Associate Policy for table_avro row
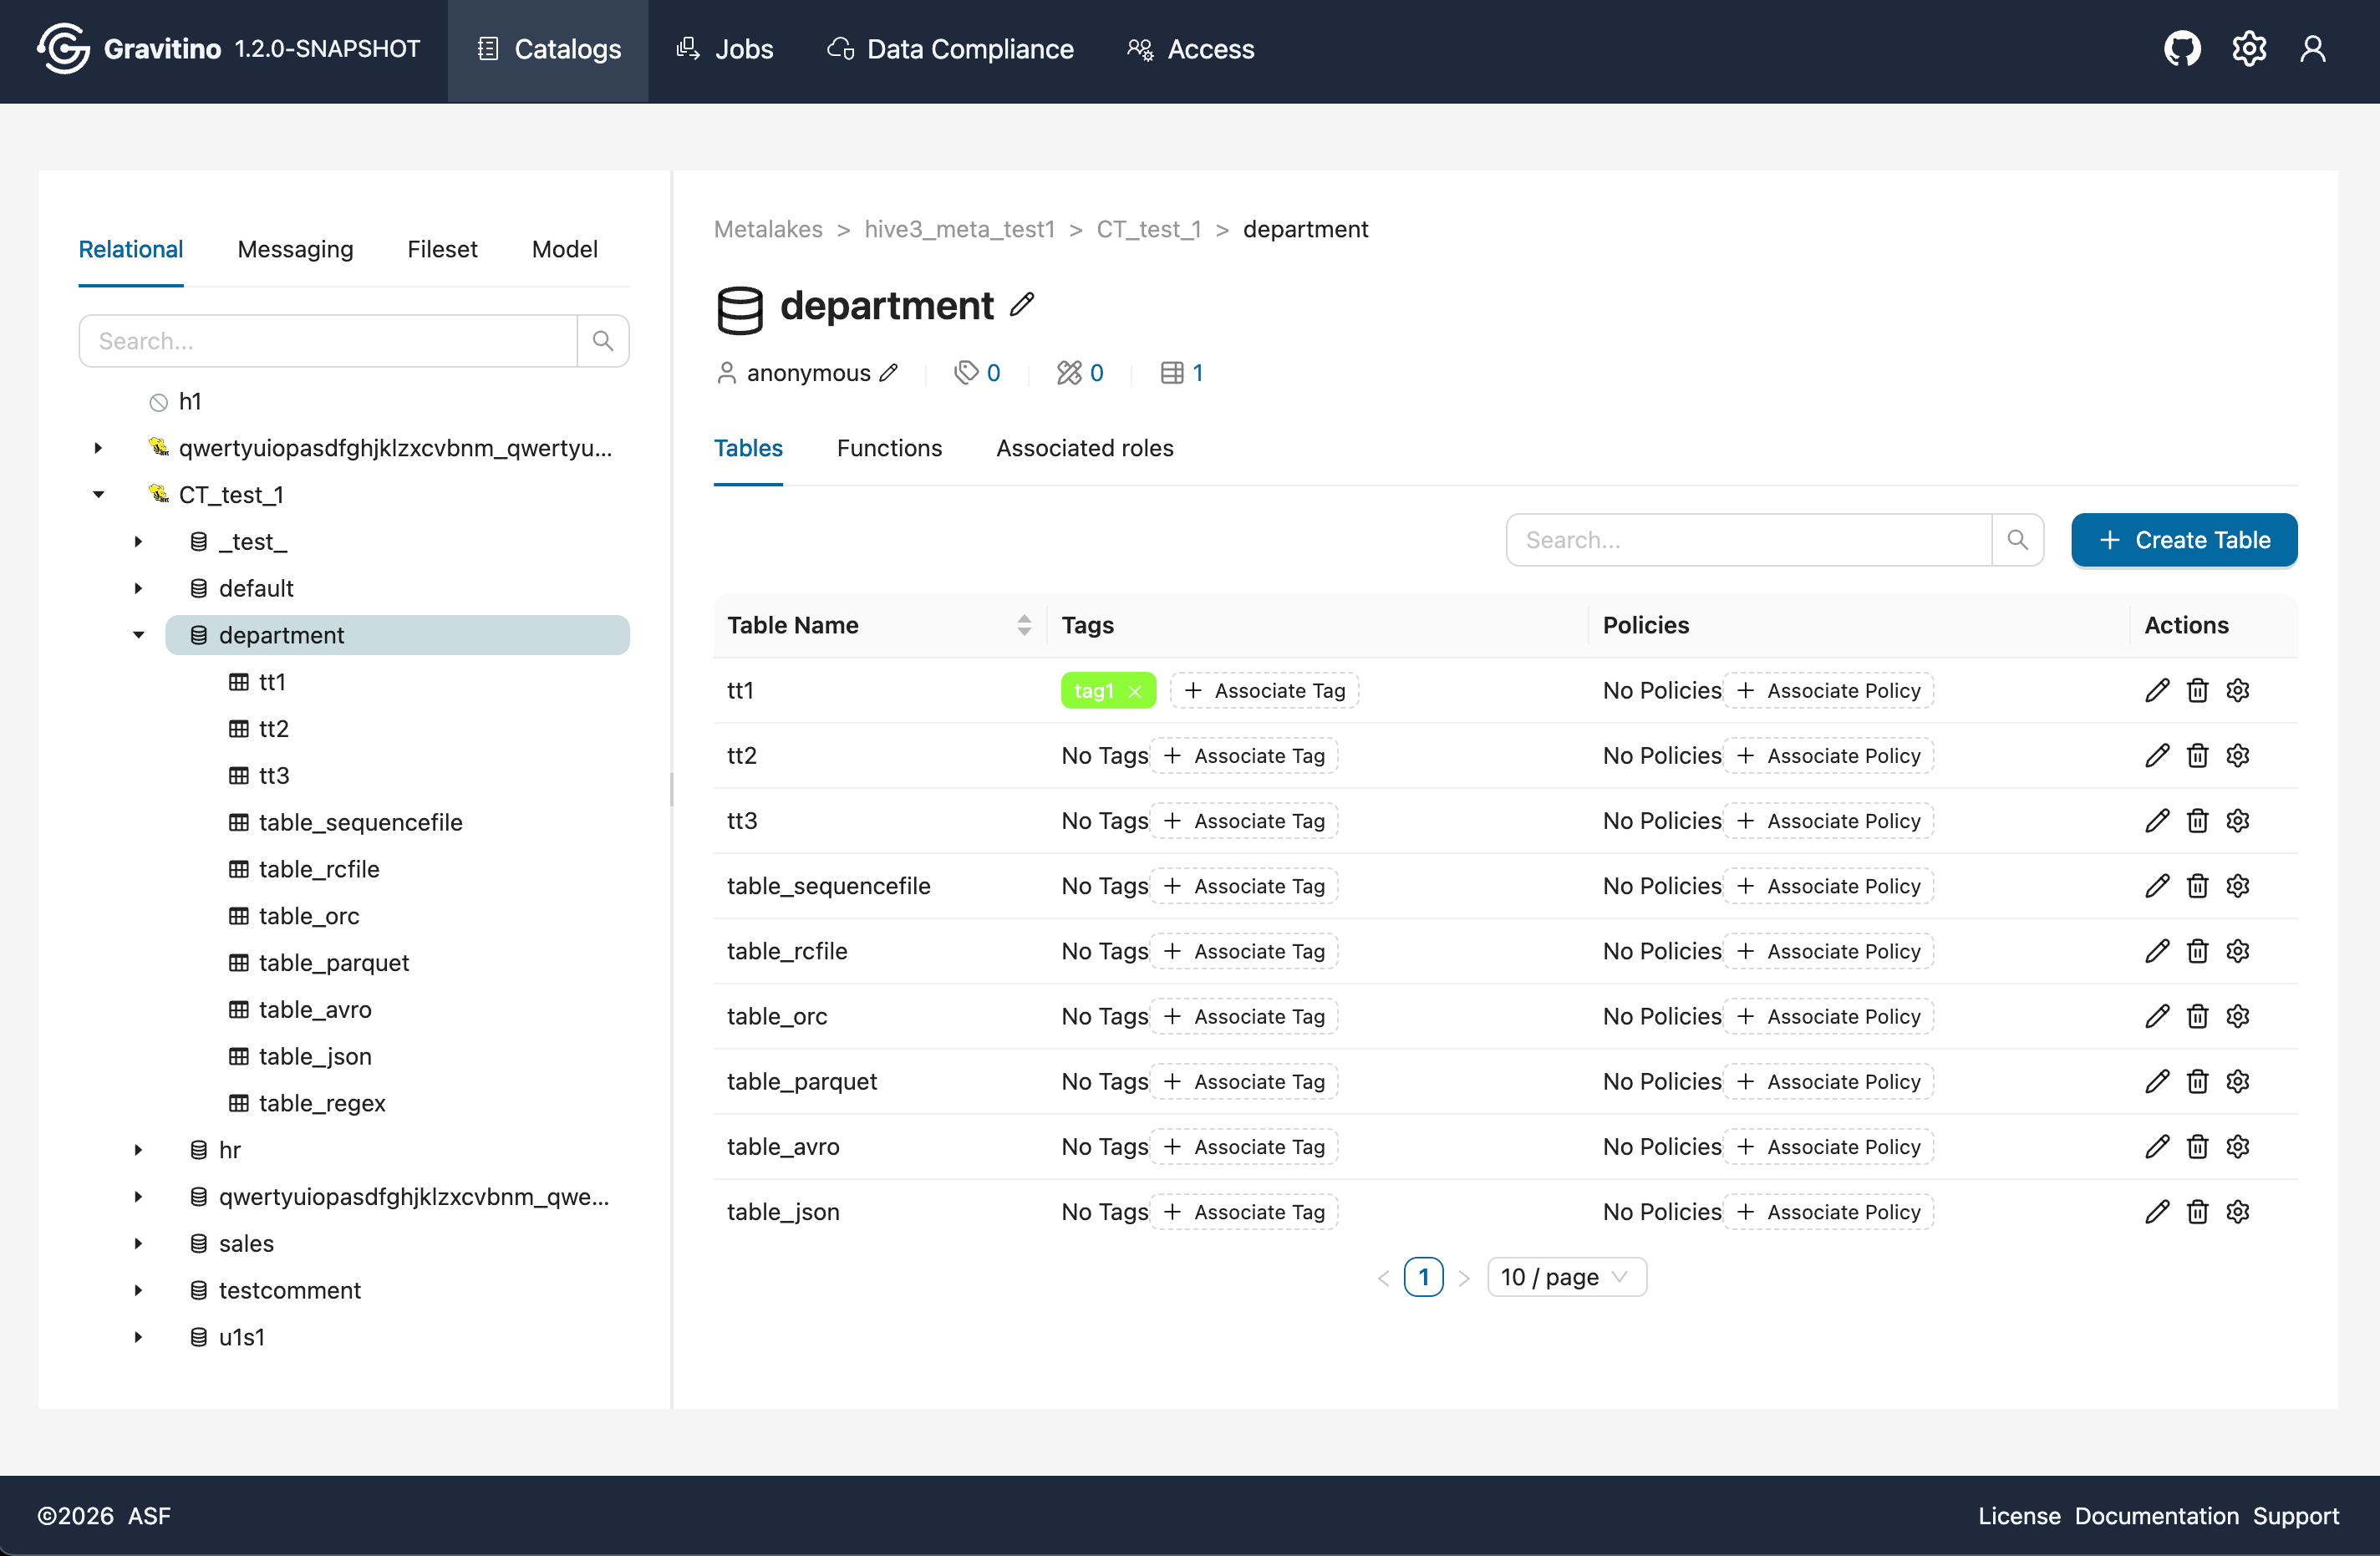The height and width of the screenshot is (1556, 2380). (1828, 1147)
